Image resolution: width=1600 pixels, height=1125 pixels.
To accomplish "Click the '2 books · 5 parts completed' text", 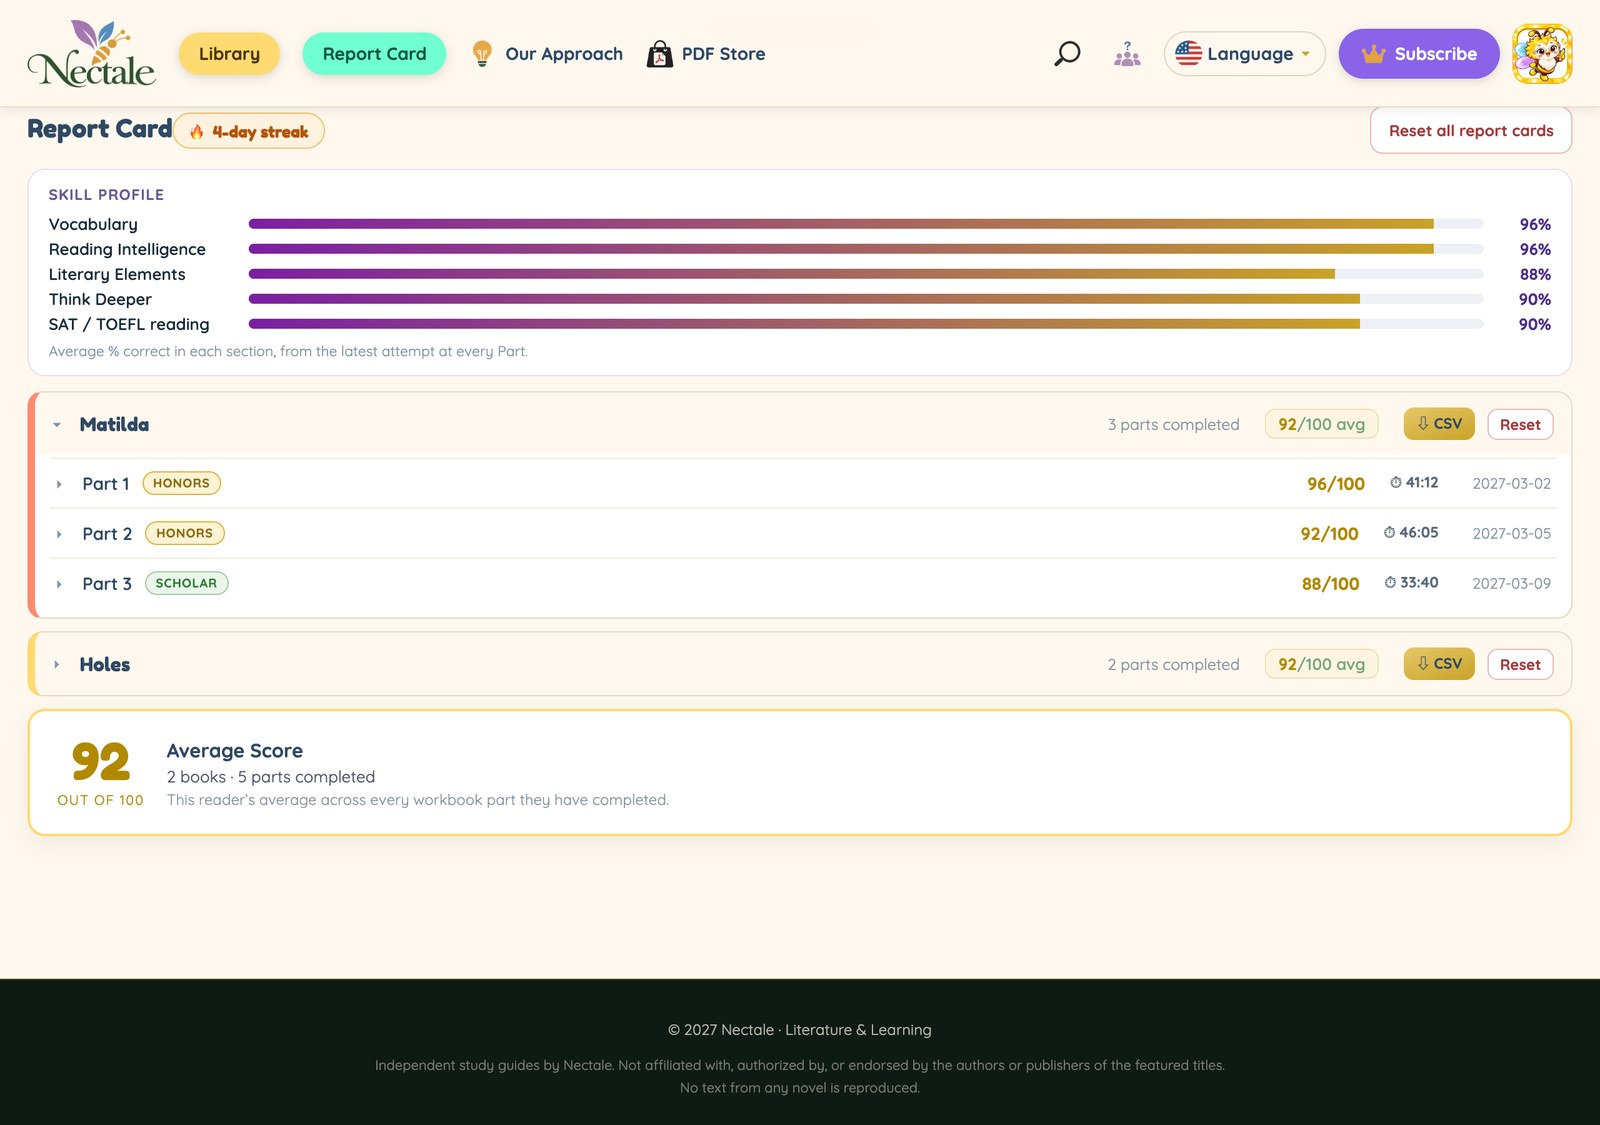I will click(x=271, y=777).
